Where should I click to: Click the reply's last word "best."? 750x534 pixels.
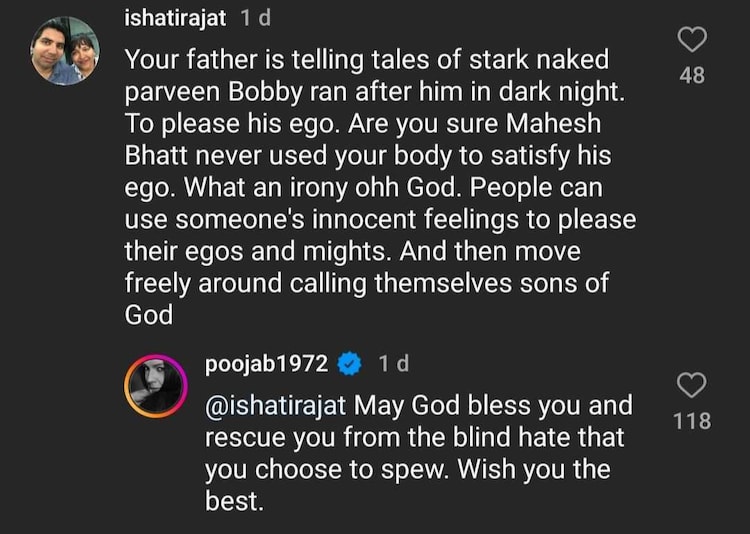[234, 501]
